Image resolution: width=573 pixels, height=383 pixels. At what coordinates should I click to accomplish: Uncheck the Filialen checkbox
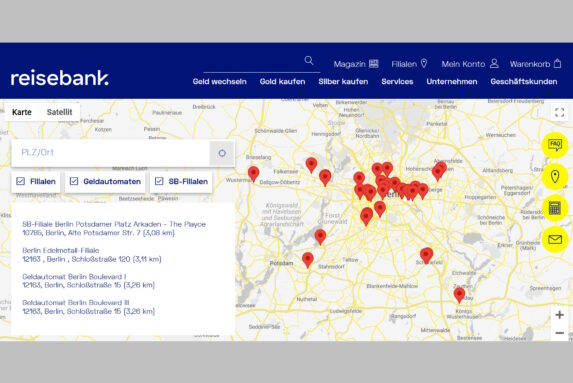click(20, 181)
